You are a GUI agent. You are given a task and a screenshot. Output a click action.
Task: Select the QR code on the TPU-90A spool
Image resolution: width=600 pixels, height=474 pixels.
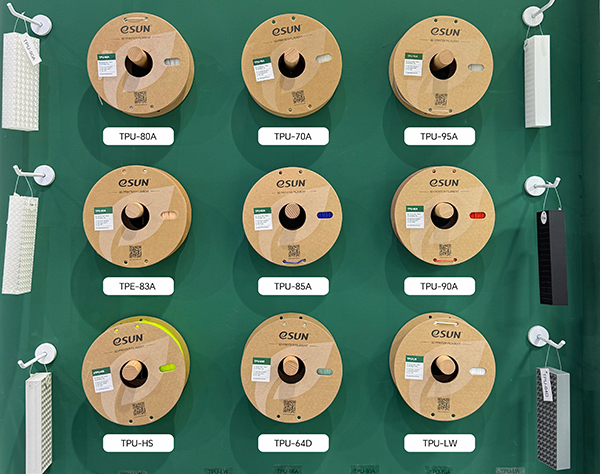pos(445,250)
